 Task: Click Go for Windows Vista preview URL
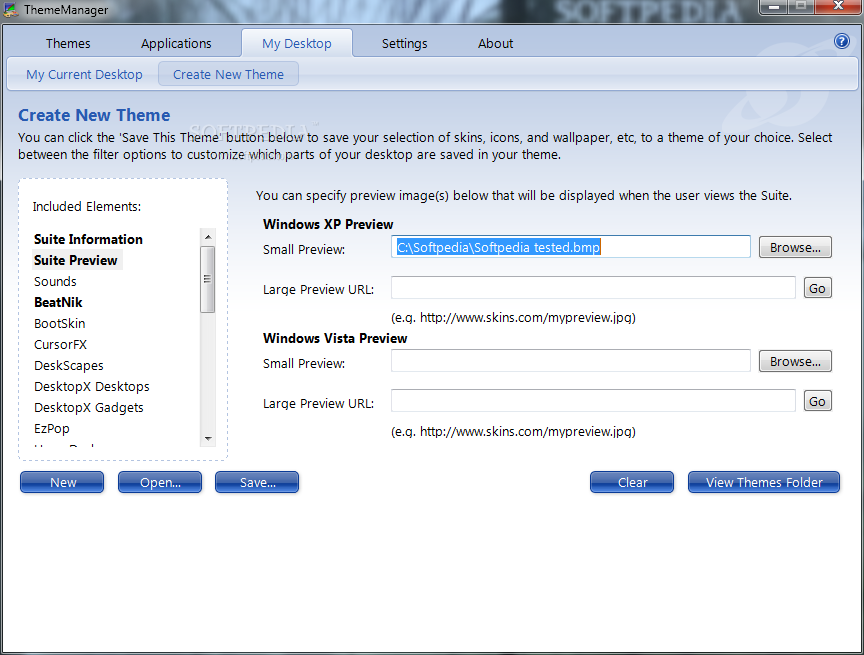817,402
